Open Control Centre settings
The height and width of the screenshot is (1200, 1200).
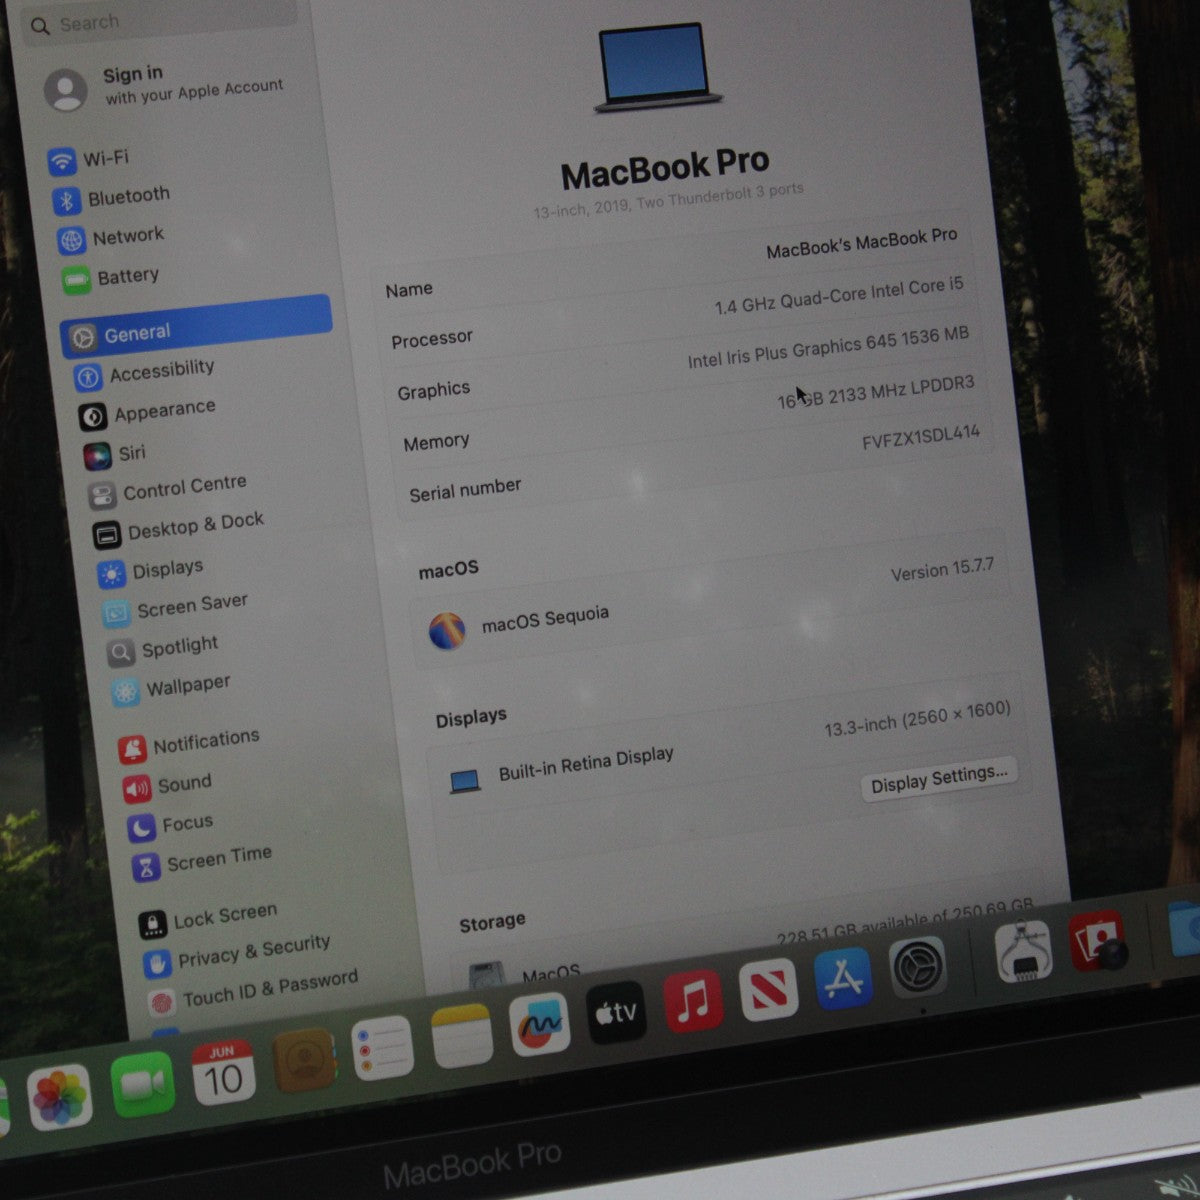[x=167, y=490]
